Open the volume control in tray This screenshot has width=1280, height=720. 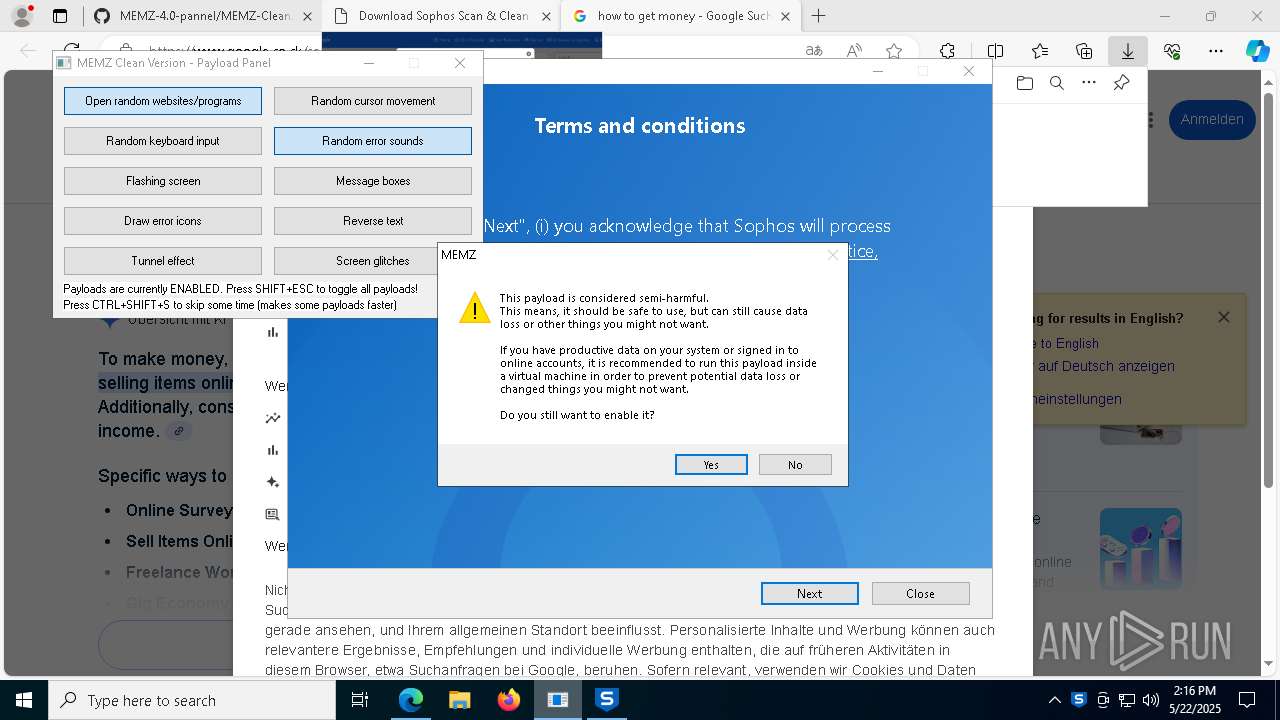(x=1151, y=700)
